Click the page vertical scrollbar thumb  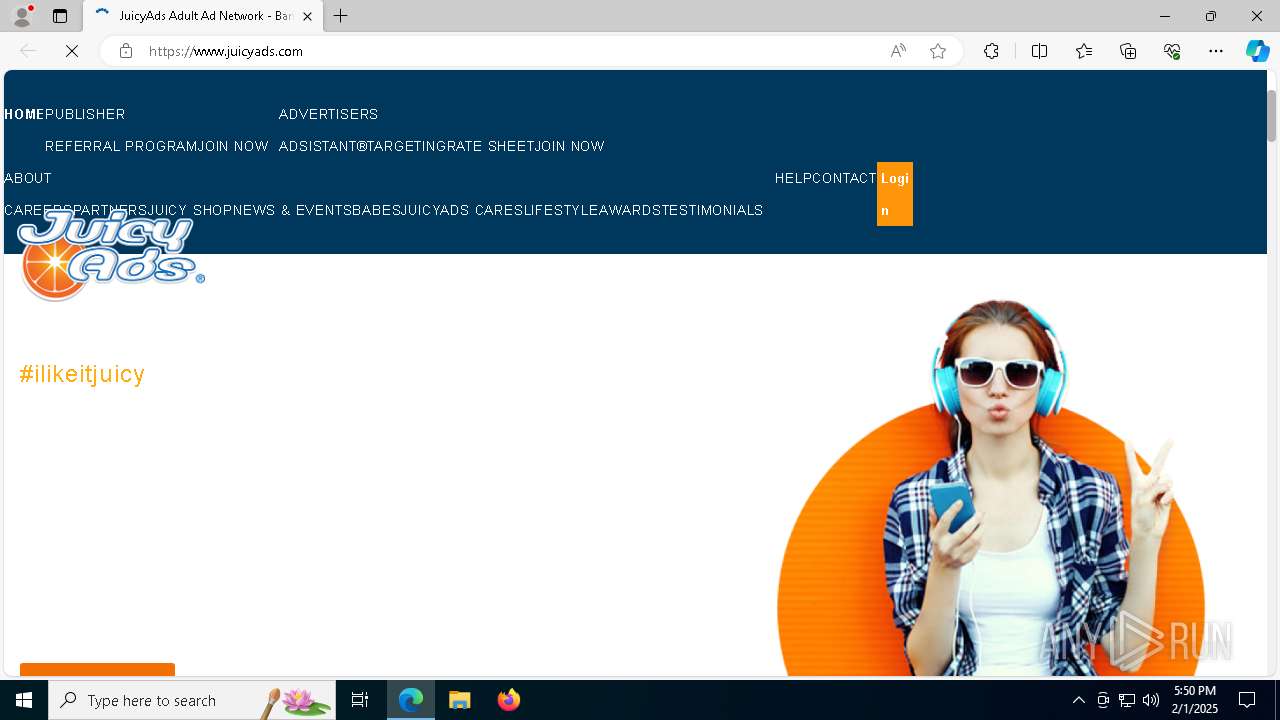coord(1272,115)
